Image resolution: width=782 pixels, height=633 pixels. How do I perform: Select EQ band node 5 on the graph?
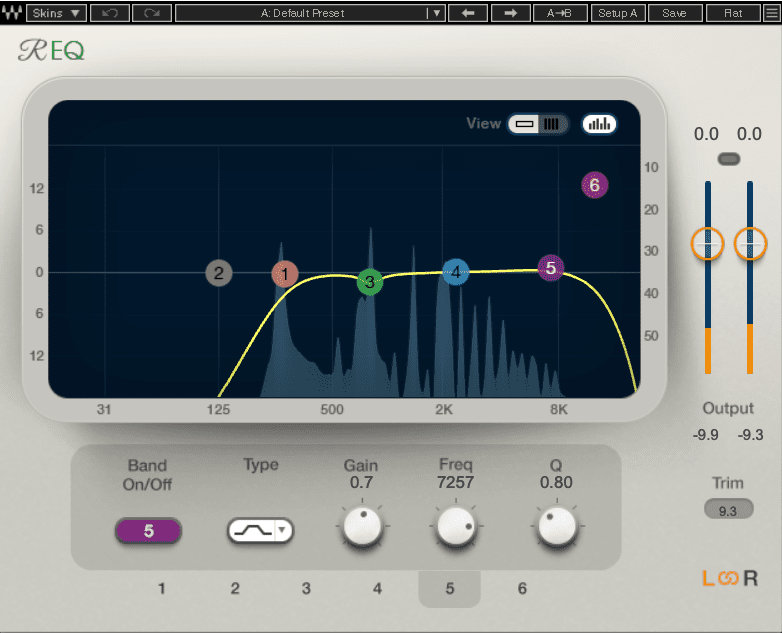click(551, 268)
